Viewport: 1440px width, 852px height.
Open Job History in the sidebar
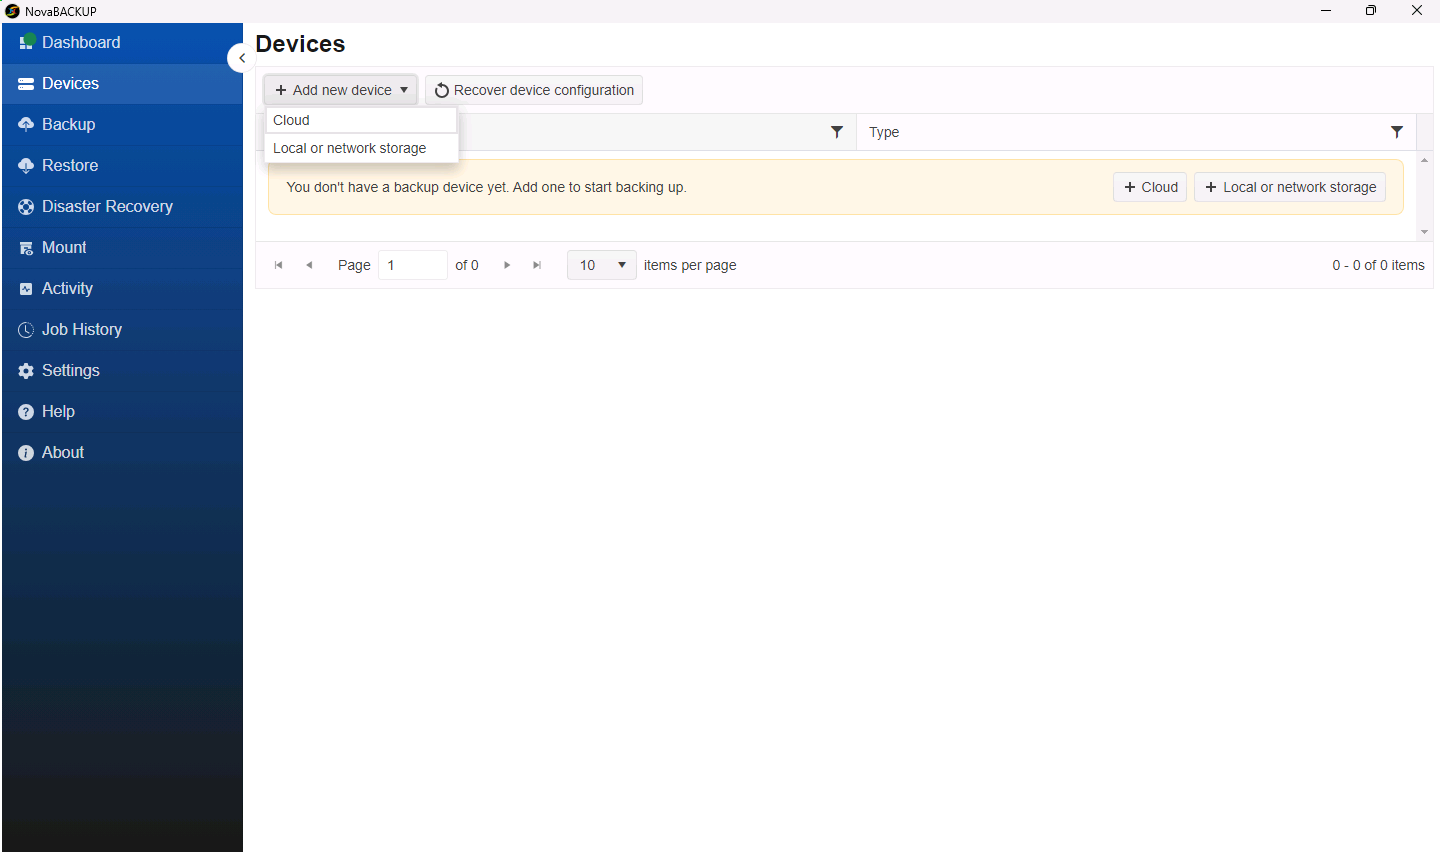pos(122,330)
